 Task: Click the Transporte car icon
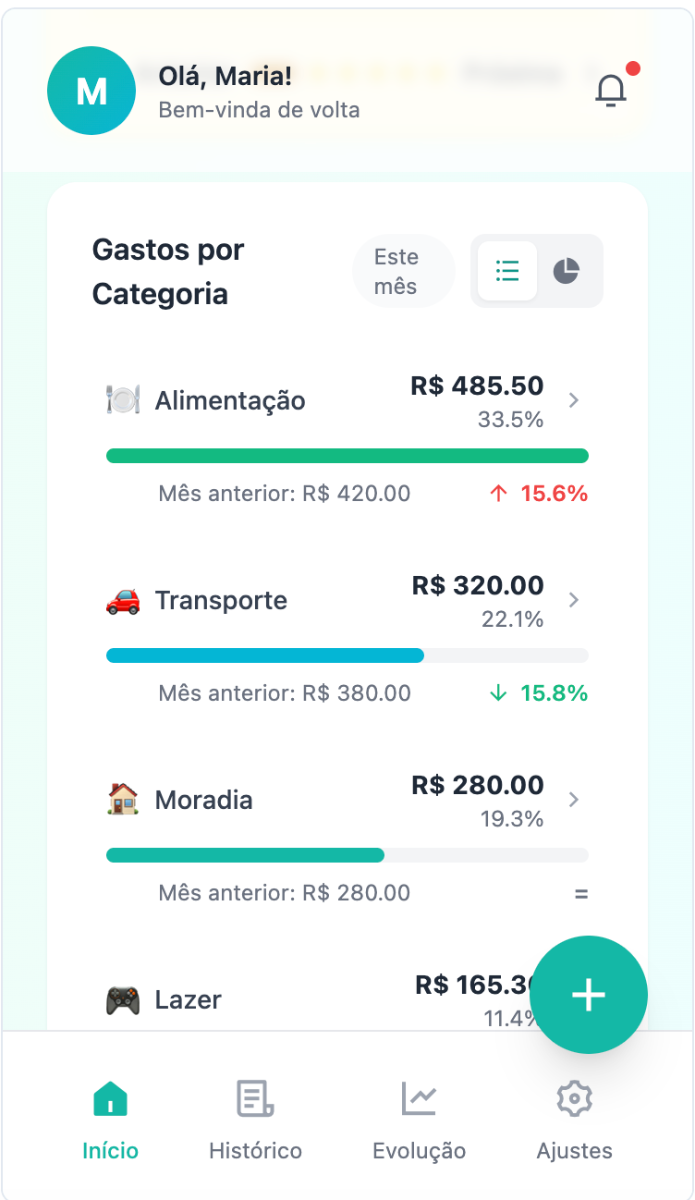coord(124,599)
